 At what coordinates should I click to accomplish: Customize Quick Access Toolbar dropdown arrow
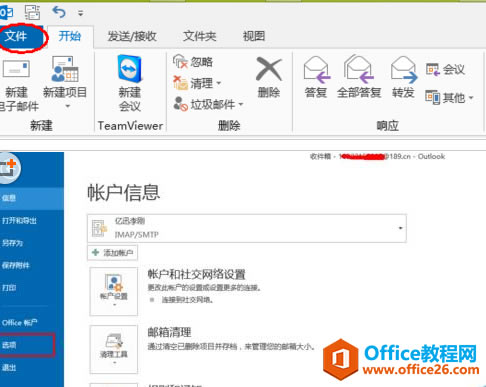click(x=80, y=13)
